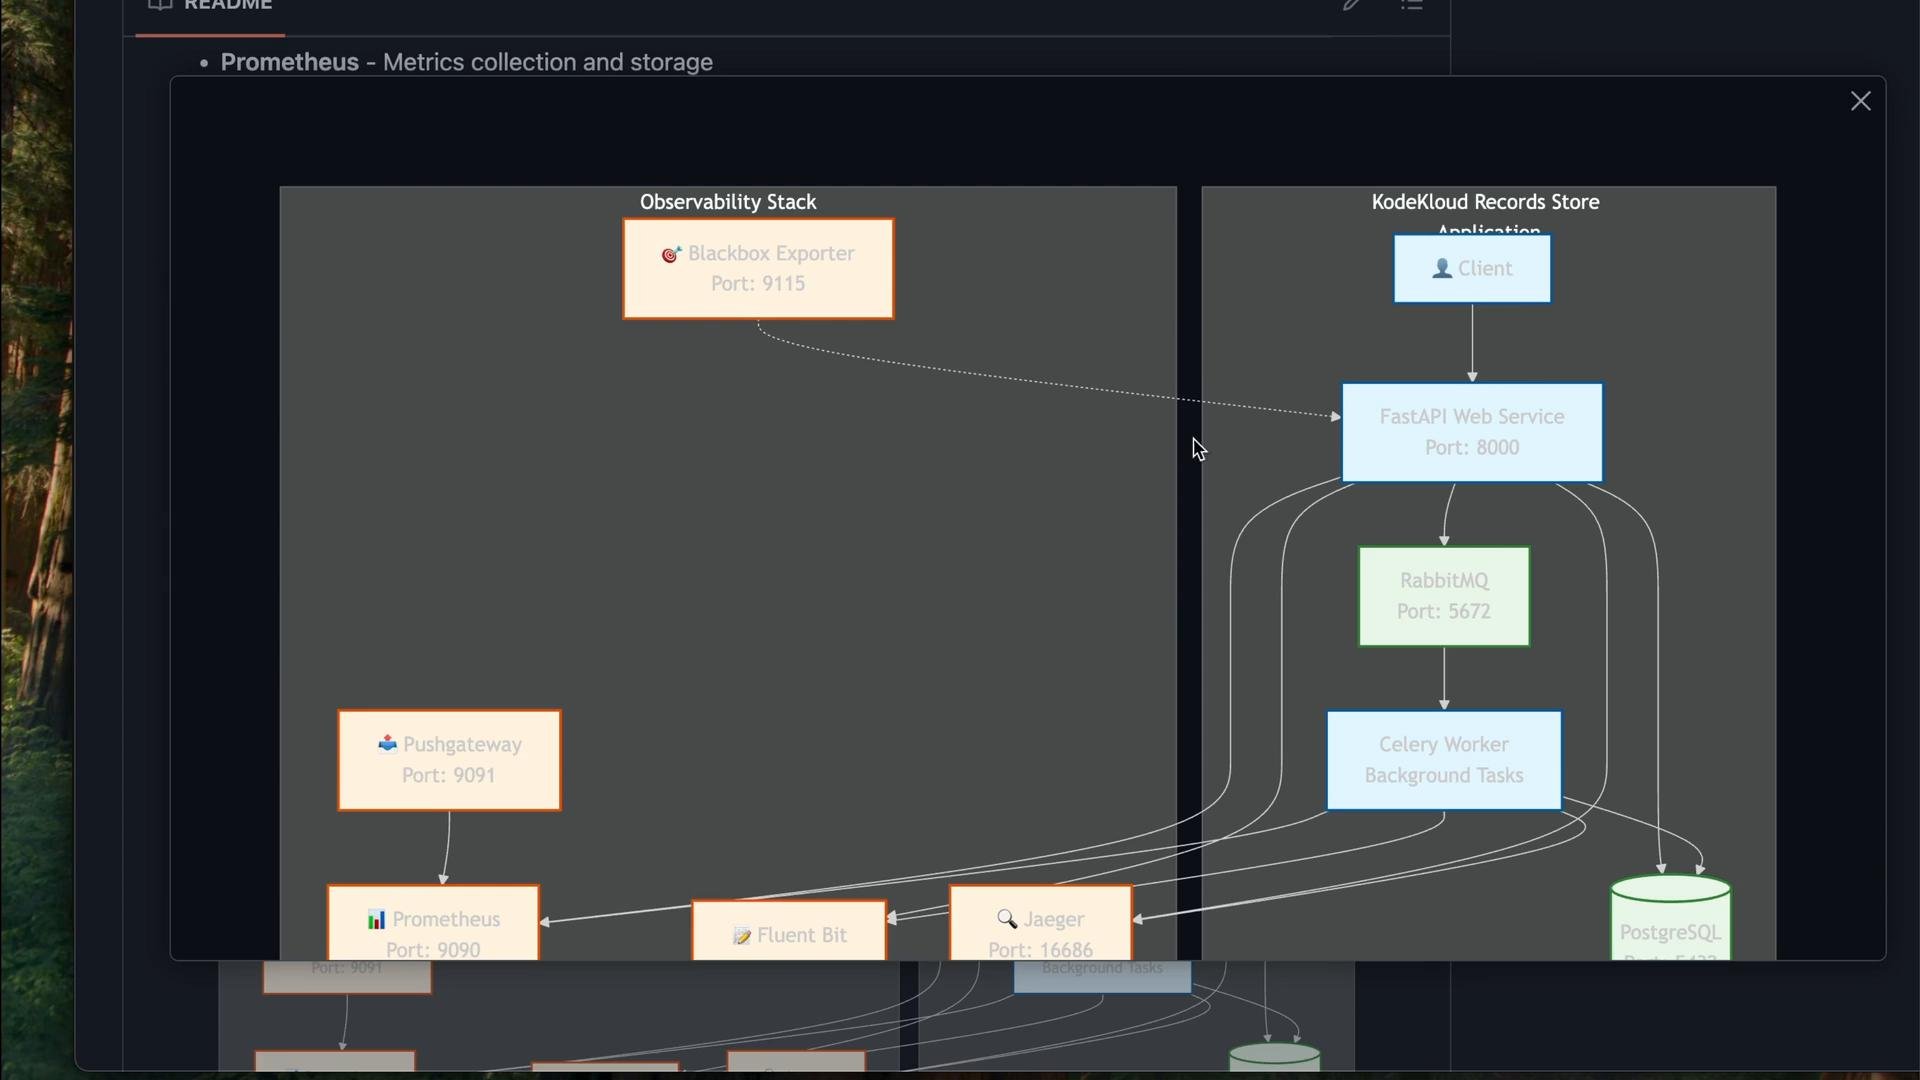Select the PostgreSQL database cylinder
1920x1080 pixels.
1671,918
